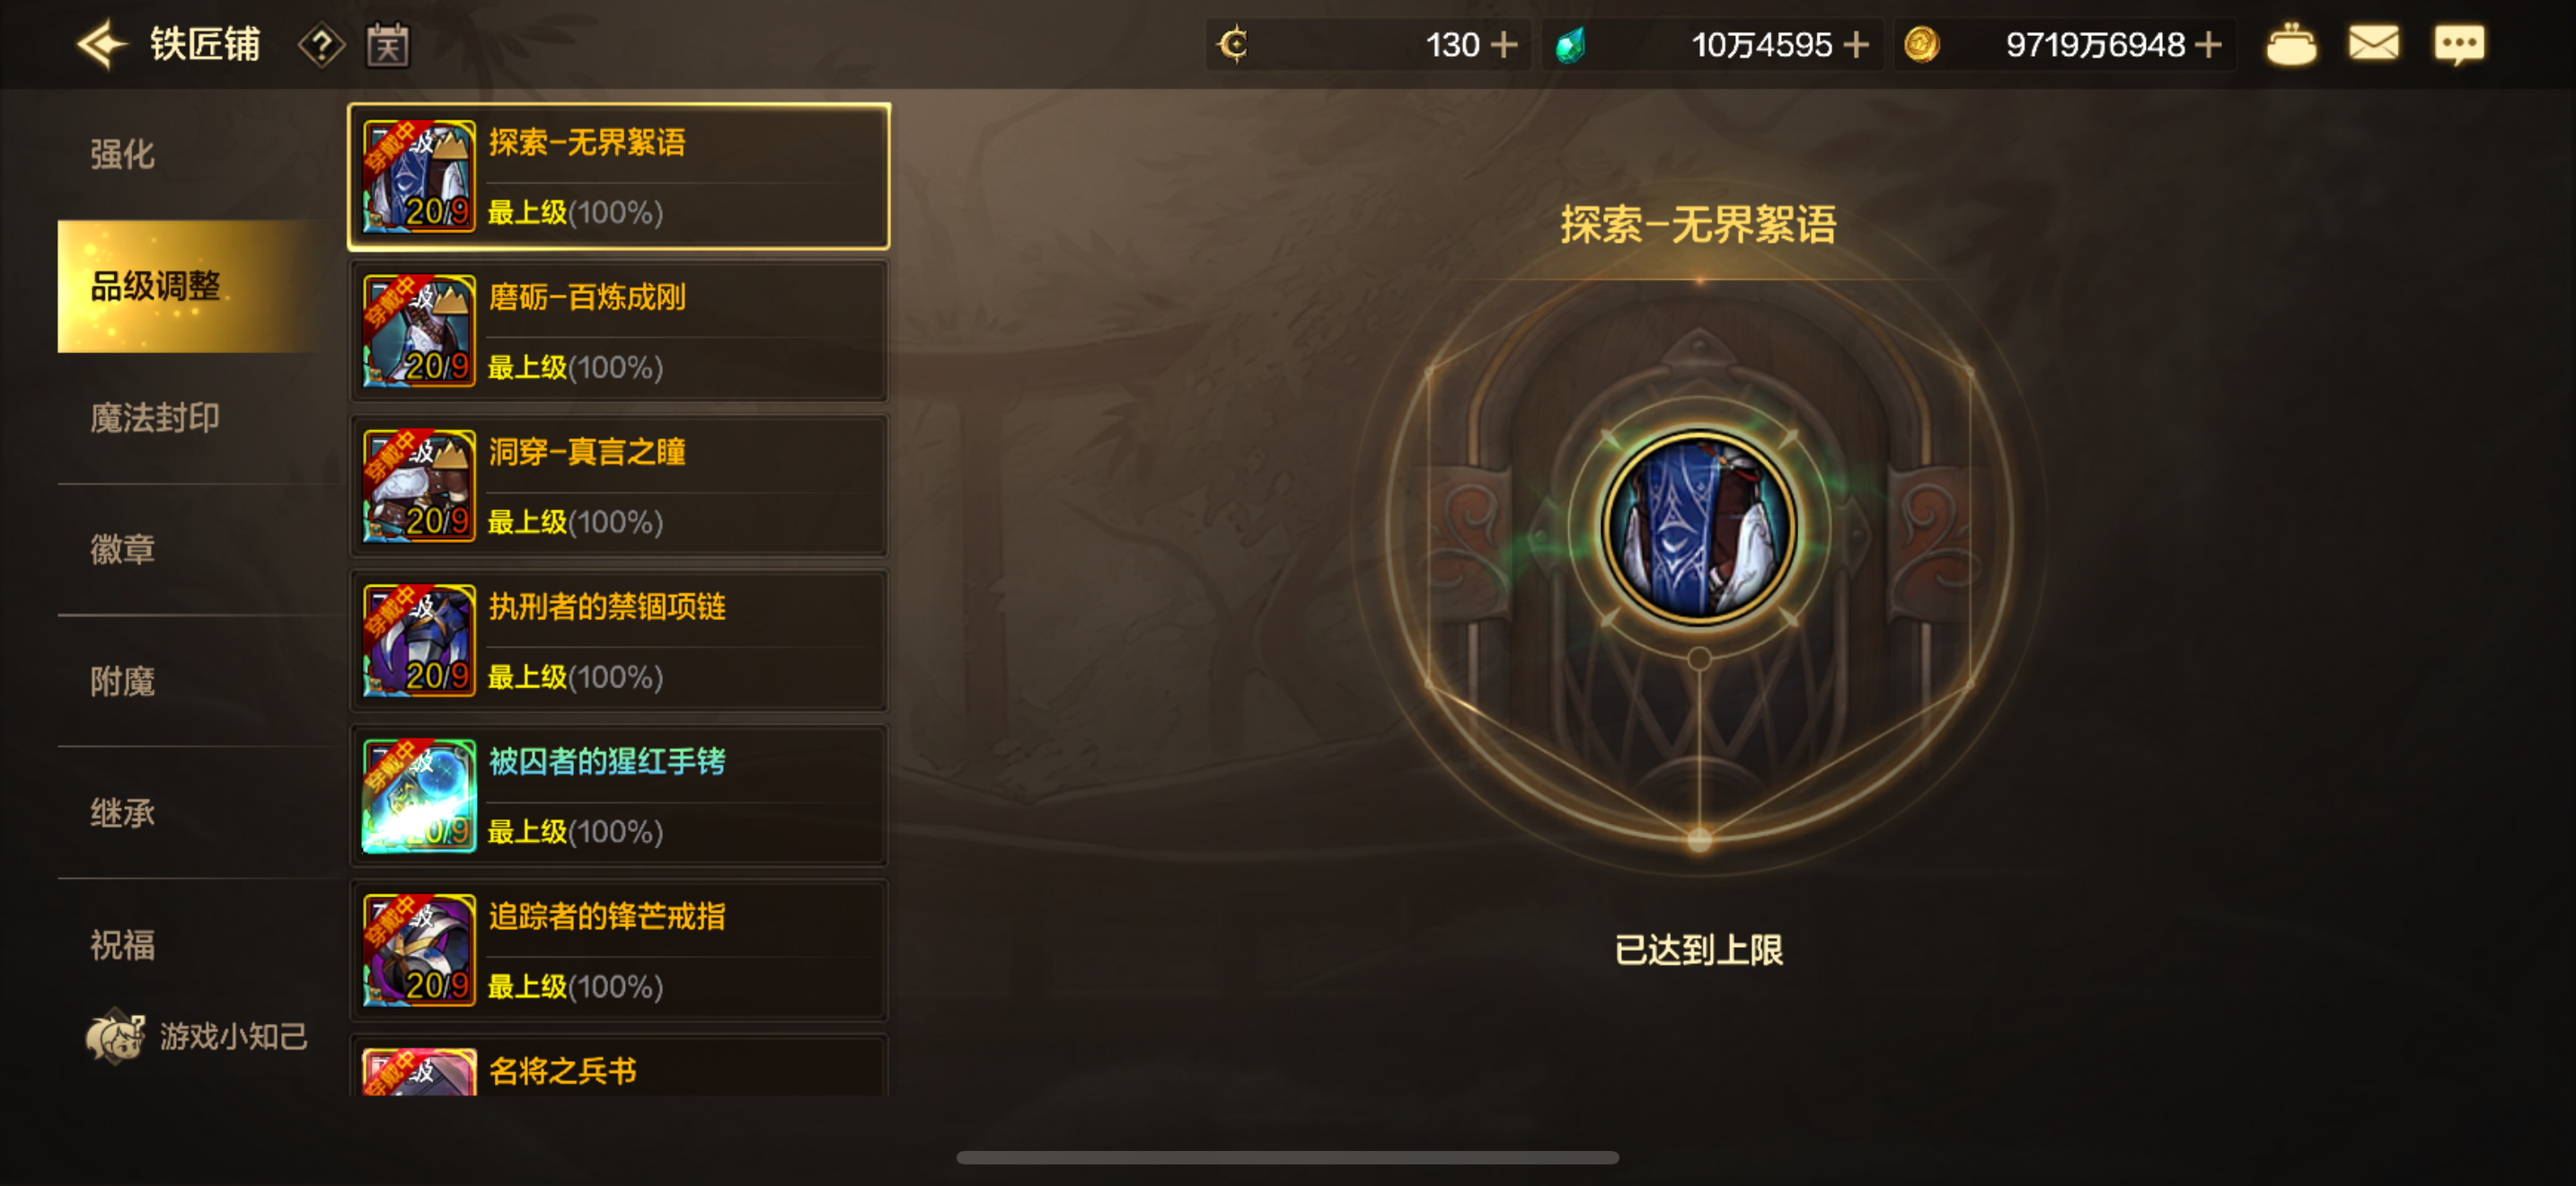Open the question mark help icon
Screen dimensions: 2576x1186
321,46
